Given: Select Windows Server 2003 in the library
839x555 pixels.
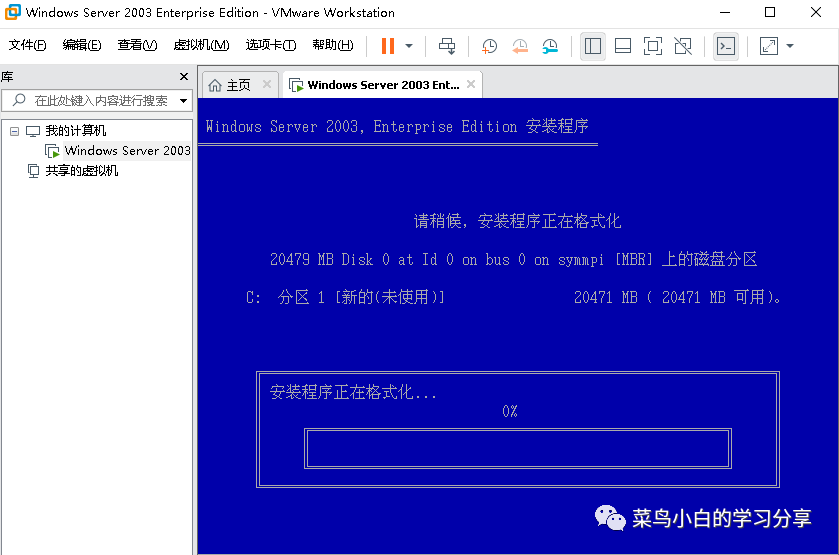Looking at the screenshot, I should coord(127,151).
